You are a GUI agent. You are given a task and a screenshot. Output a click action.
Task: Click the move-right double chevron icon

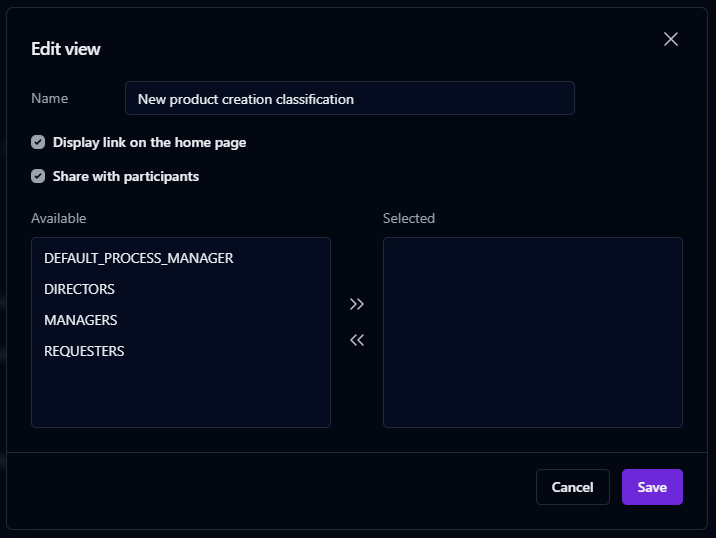[x=357, y=304]
